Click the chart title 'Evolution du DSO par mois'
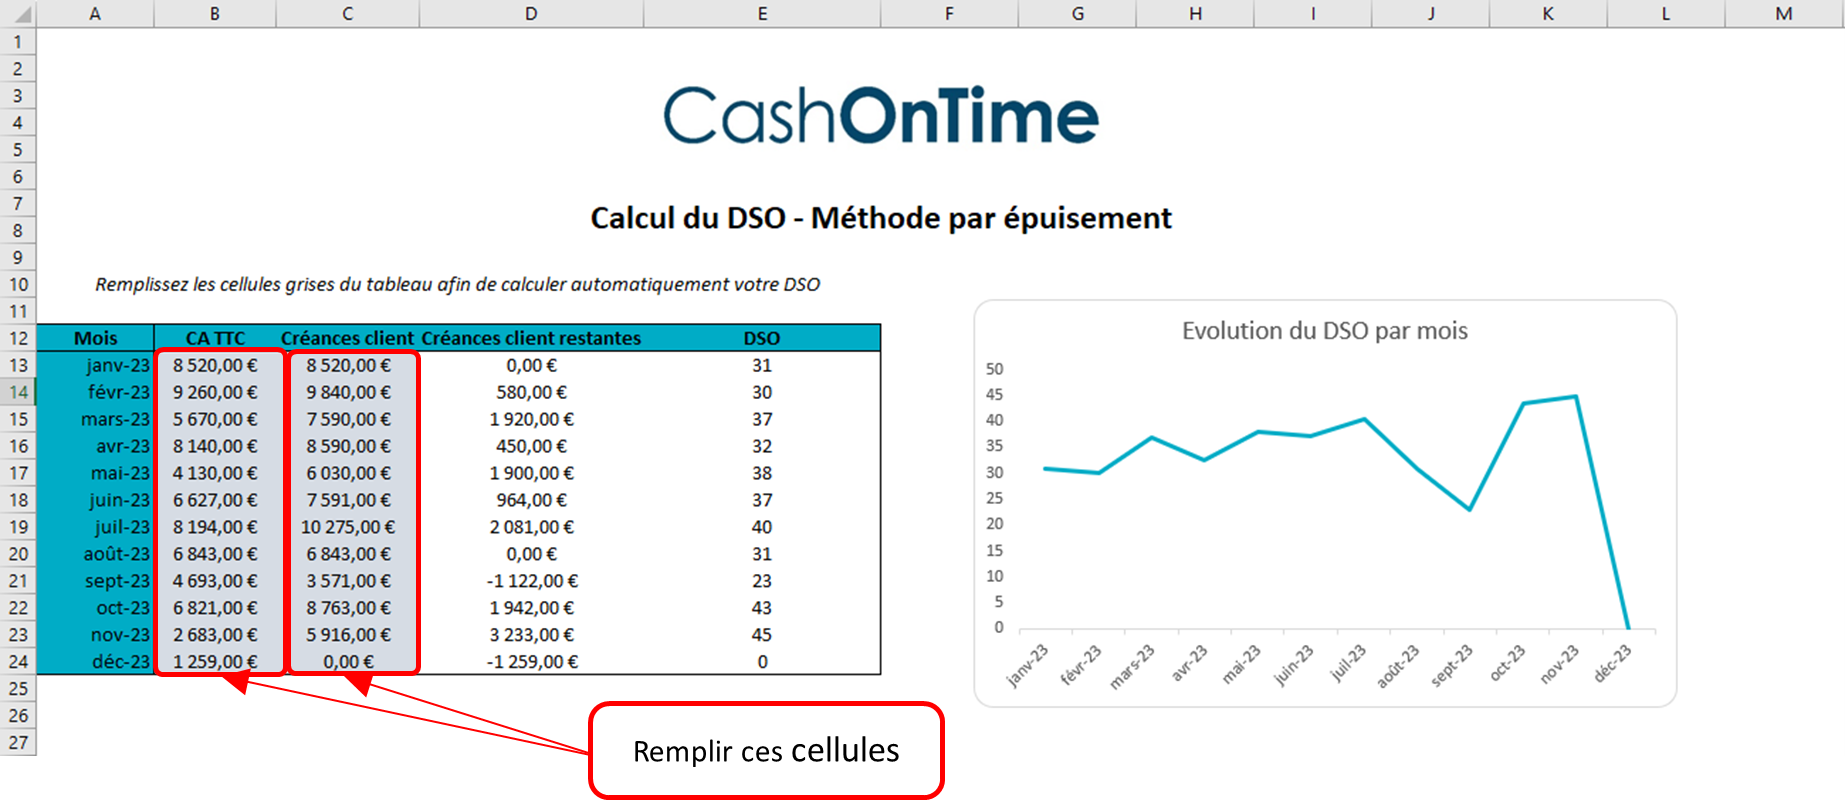Screen dimensions: 1845x800 click(1324, 331)
